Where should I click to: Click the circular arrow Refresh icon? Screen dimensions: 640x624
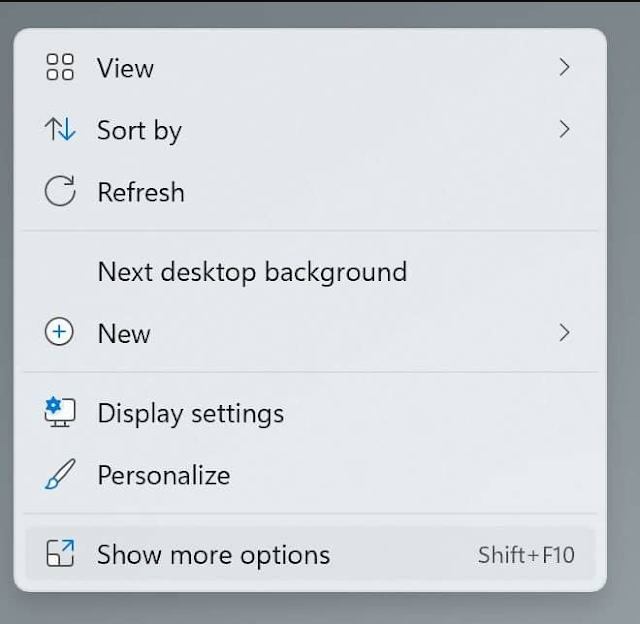point(60,191)
